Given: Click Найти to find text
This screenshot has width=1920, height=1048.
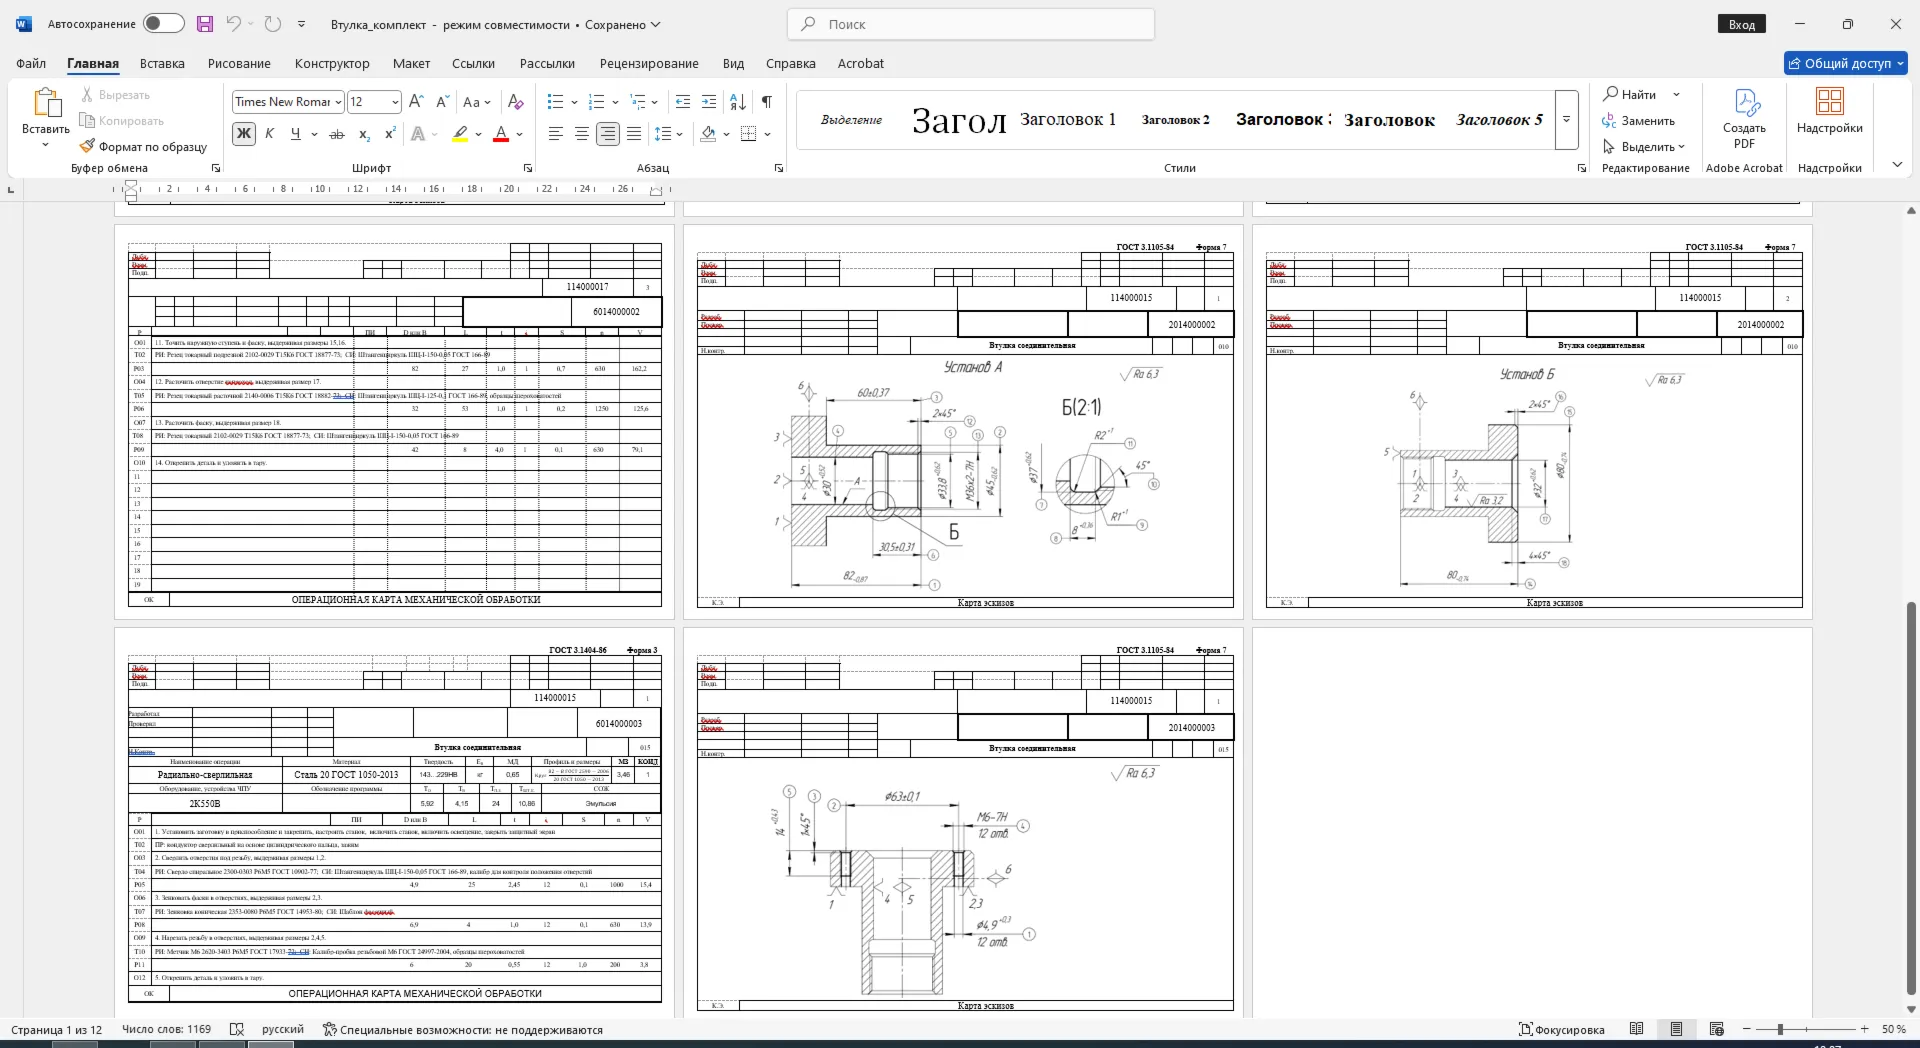Looking at the screenshot, I should click(x=1630, y=94).
